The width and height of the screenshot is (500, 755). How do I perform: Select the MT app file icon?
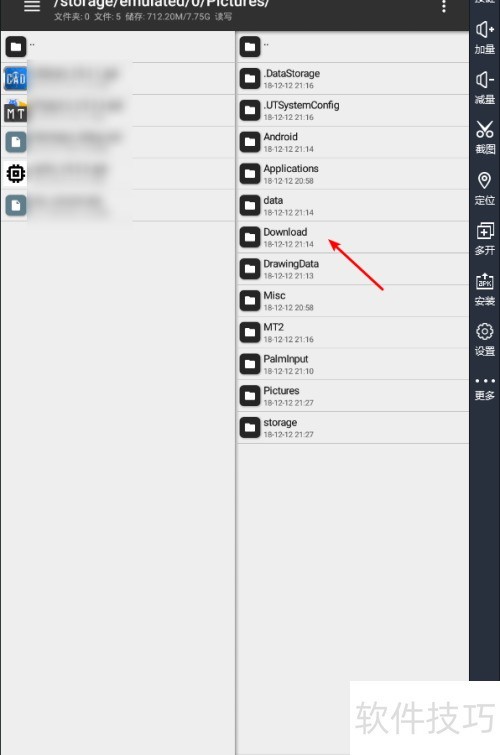coord(15,110)
